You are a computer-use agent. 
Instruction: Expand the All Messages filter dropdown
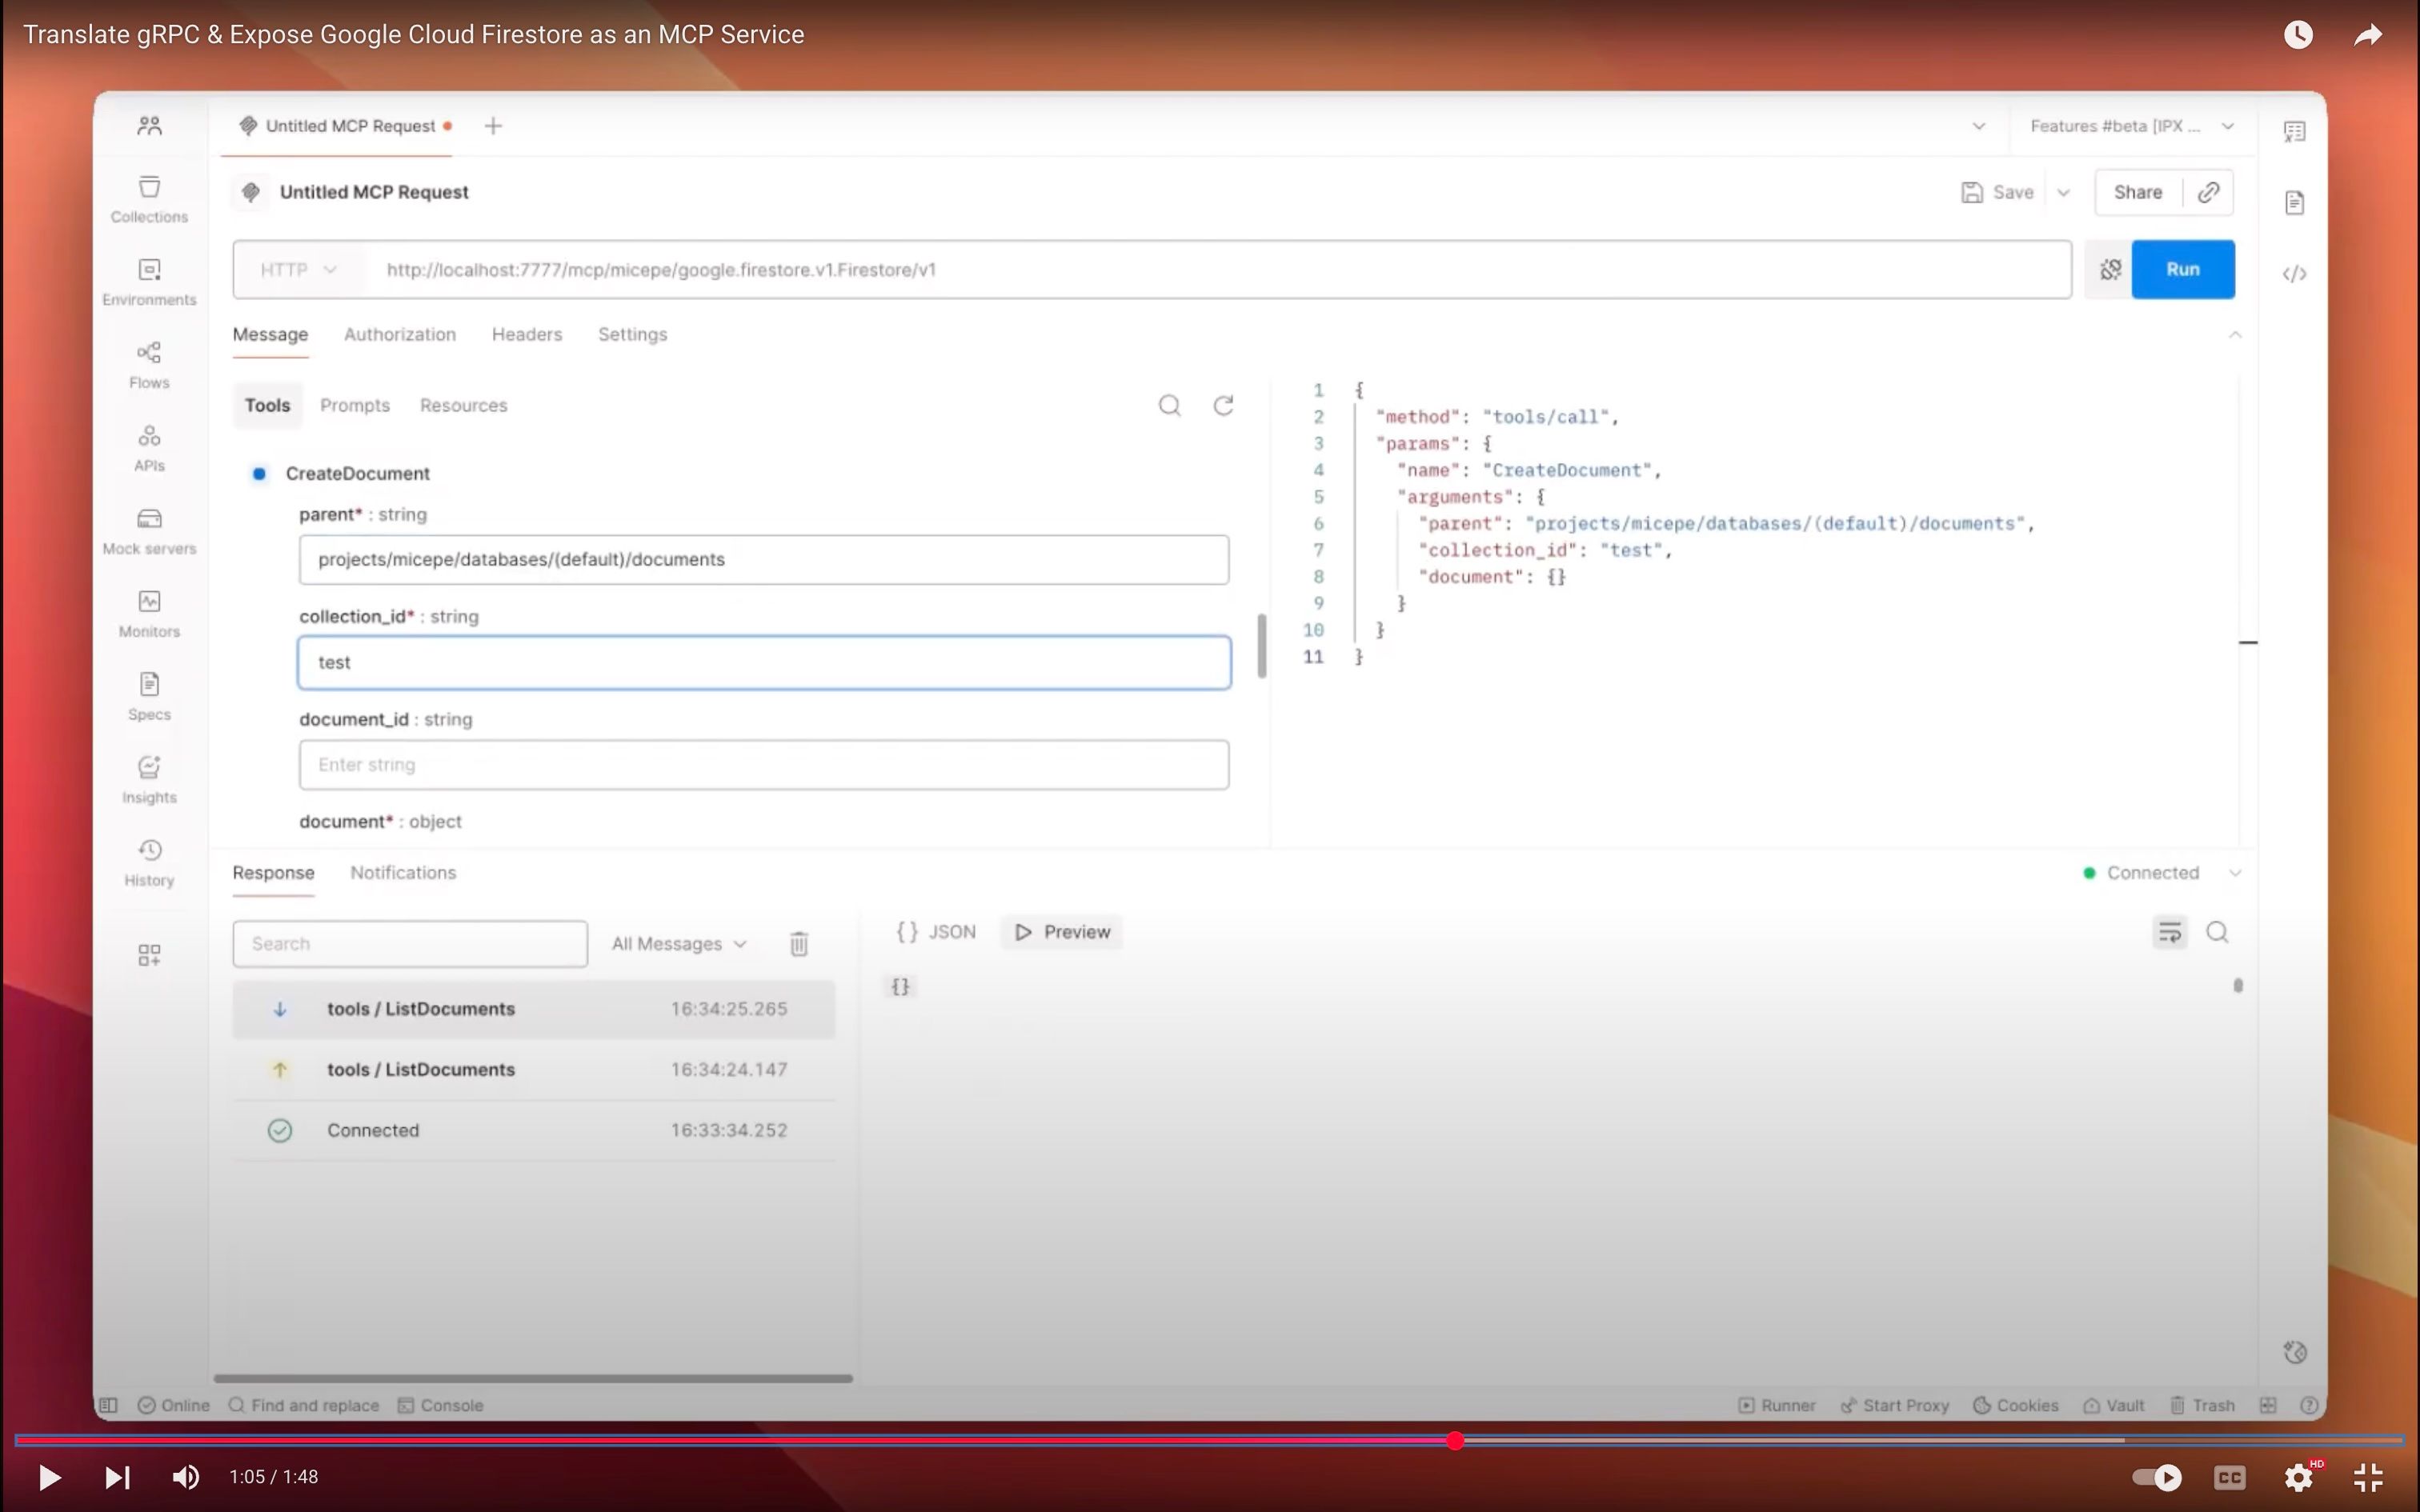679,943
